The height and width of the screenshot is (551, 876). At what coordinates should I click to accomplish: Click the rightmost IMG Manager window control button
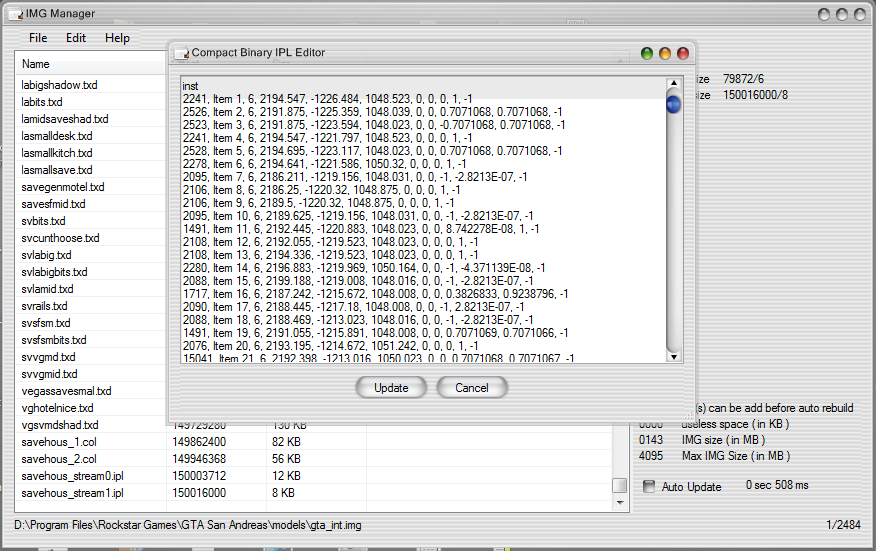(x=861, y=14)
